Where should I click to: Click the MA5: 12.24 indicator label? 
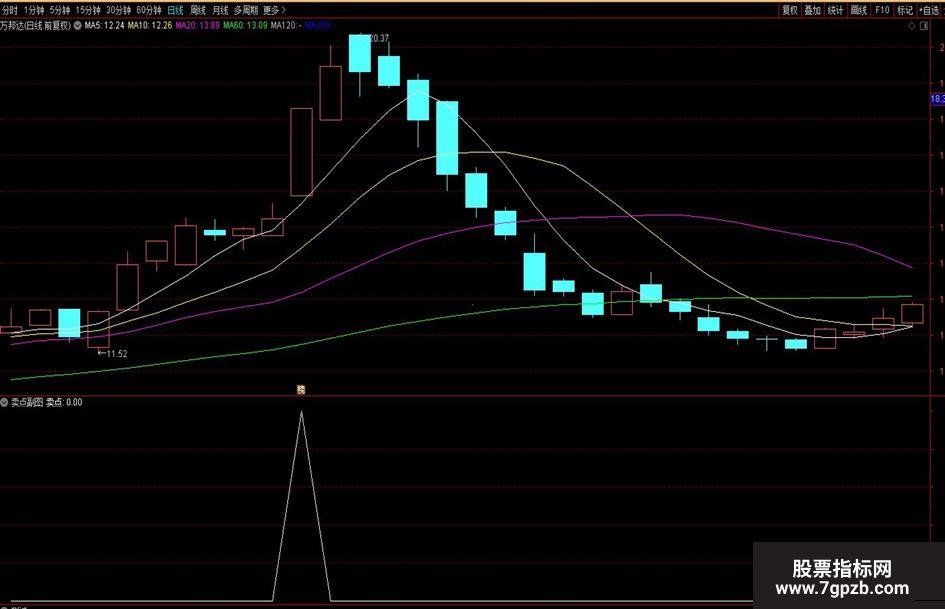(104, 26)
